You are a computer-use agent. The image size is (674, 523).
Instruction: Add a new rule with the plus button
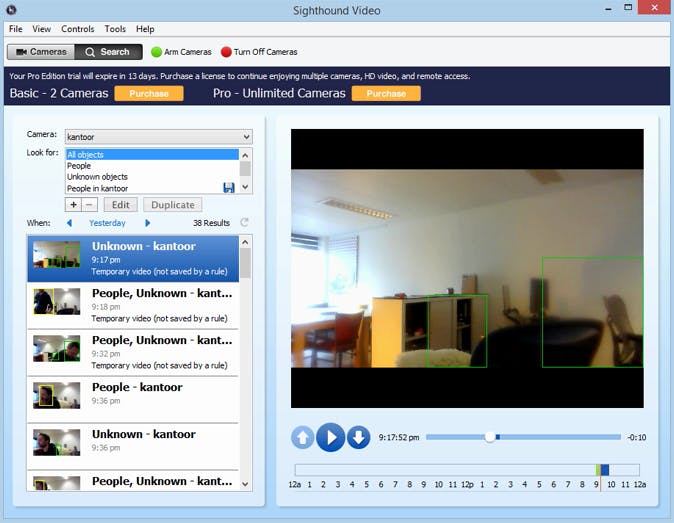pyautogui.click(x=74, y=205)
